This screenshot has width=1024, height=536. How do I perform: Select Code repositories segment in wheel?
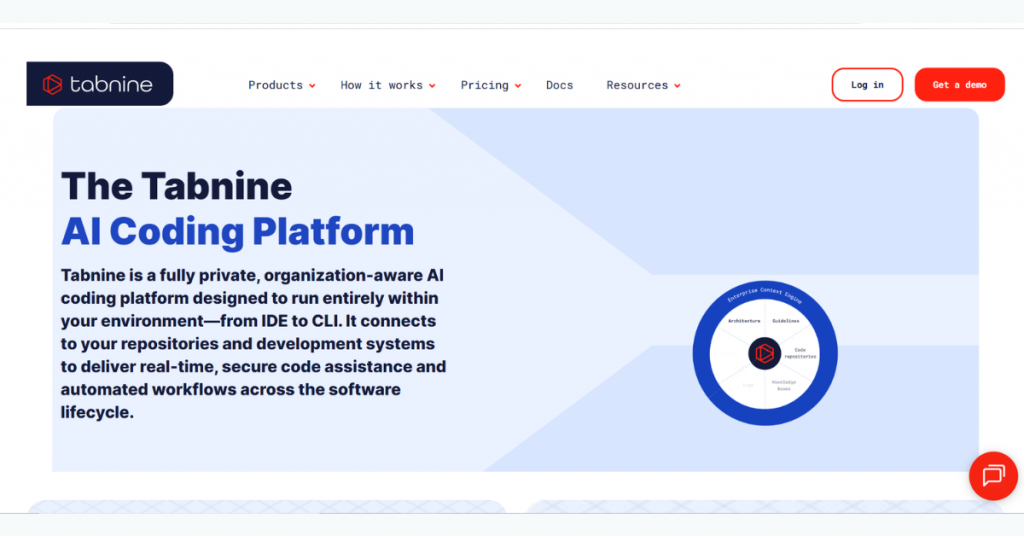800,353
